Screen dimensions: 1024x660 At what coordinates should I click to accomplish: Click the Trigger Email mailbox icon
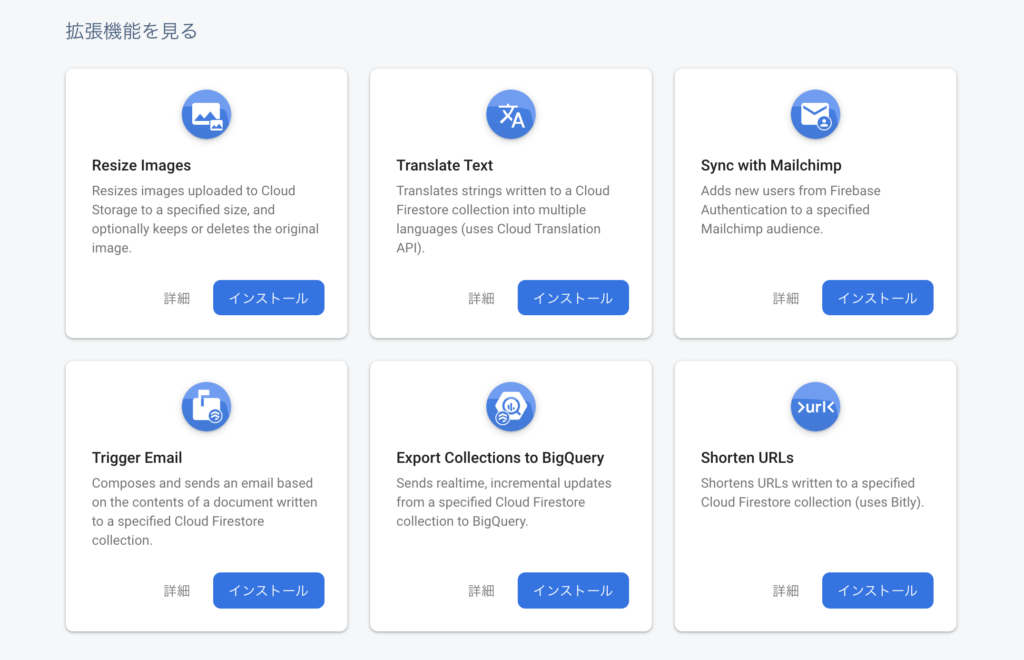point(206,407)
